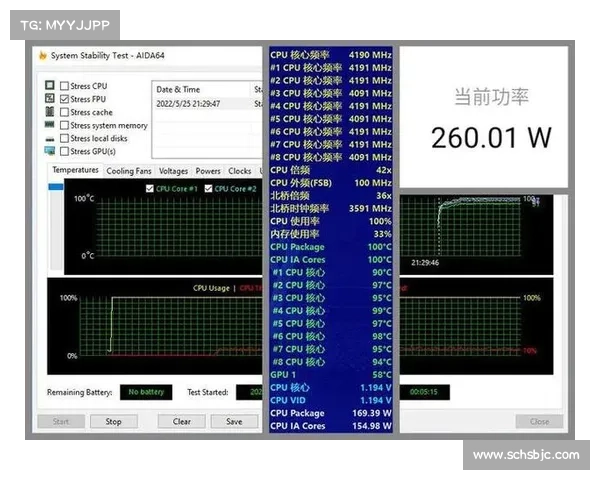This screenshot has height=480, width=600.
Task: Click the Save button
Action: tap(234, 421)
